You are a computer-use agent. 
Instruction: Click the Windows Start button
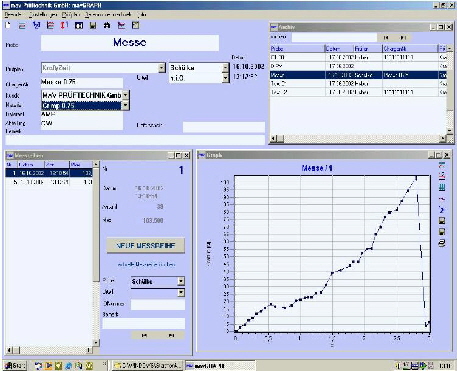pos(15,366)
